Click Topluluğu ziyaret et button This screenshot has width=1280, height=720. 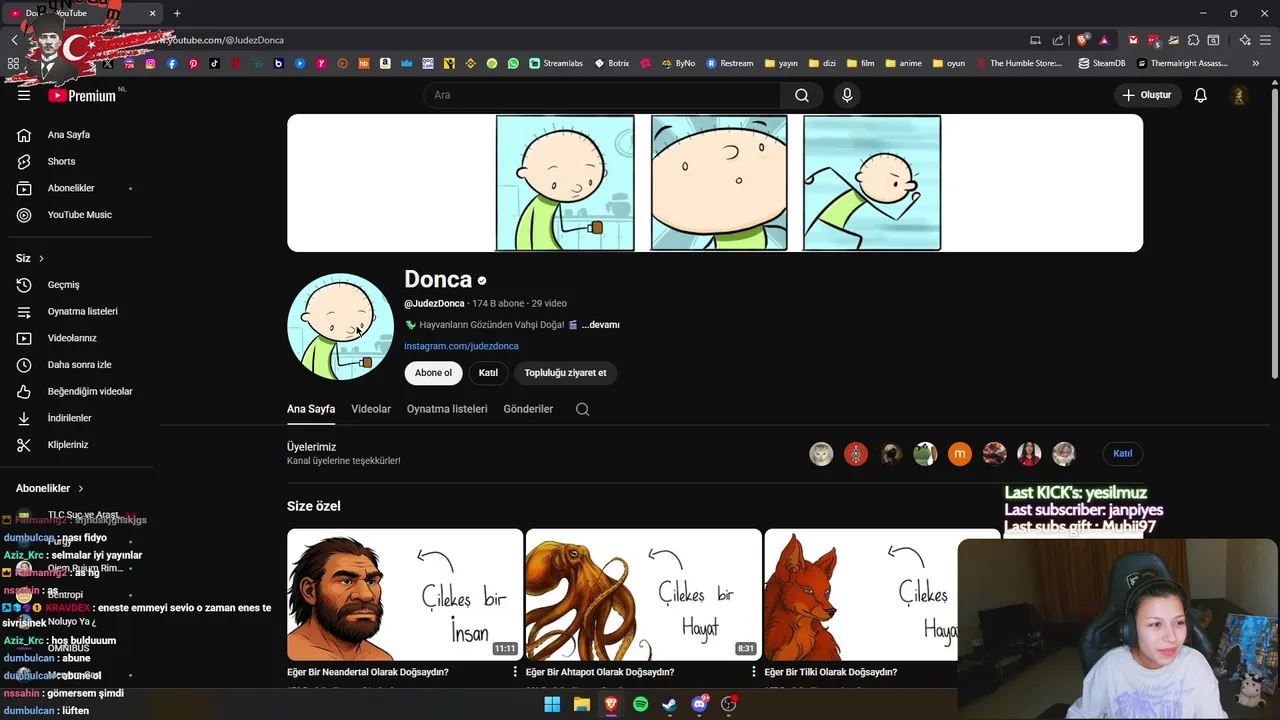coord(565,373)
